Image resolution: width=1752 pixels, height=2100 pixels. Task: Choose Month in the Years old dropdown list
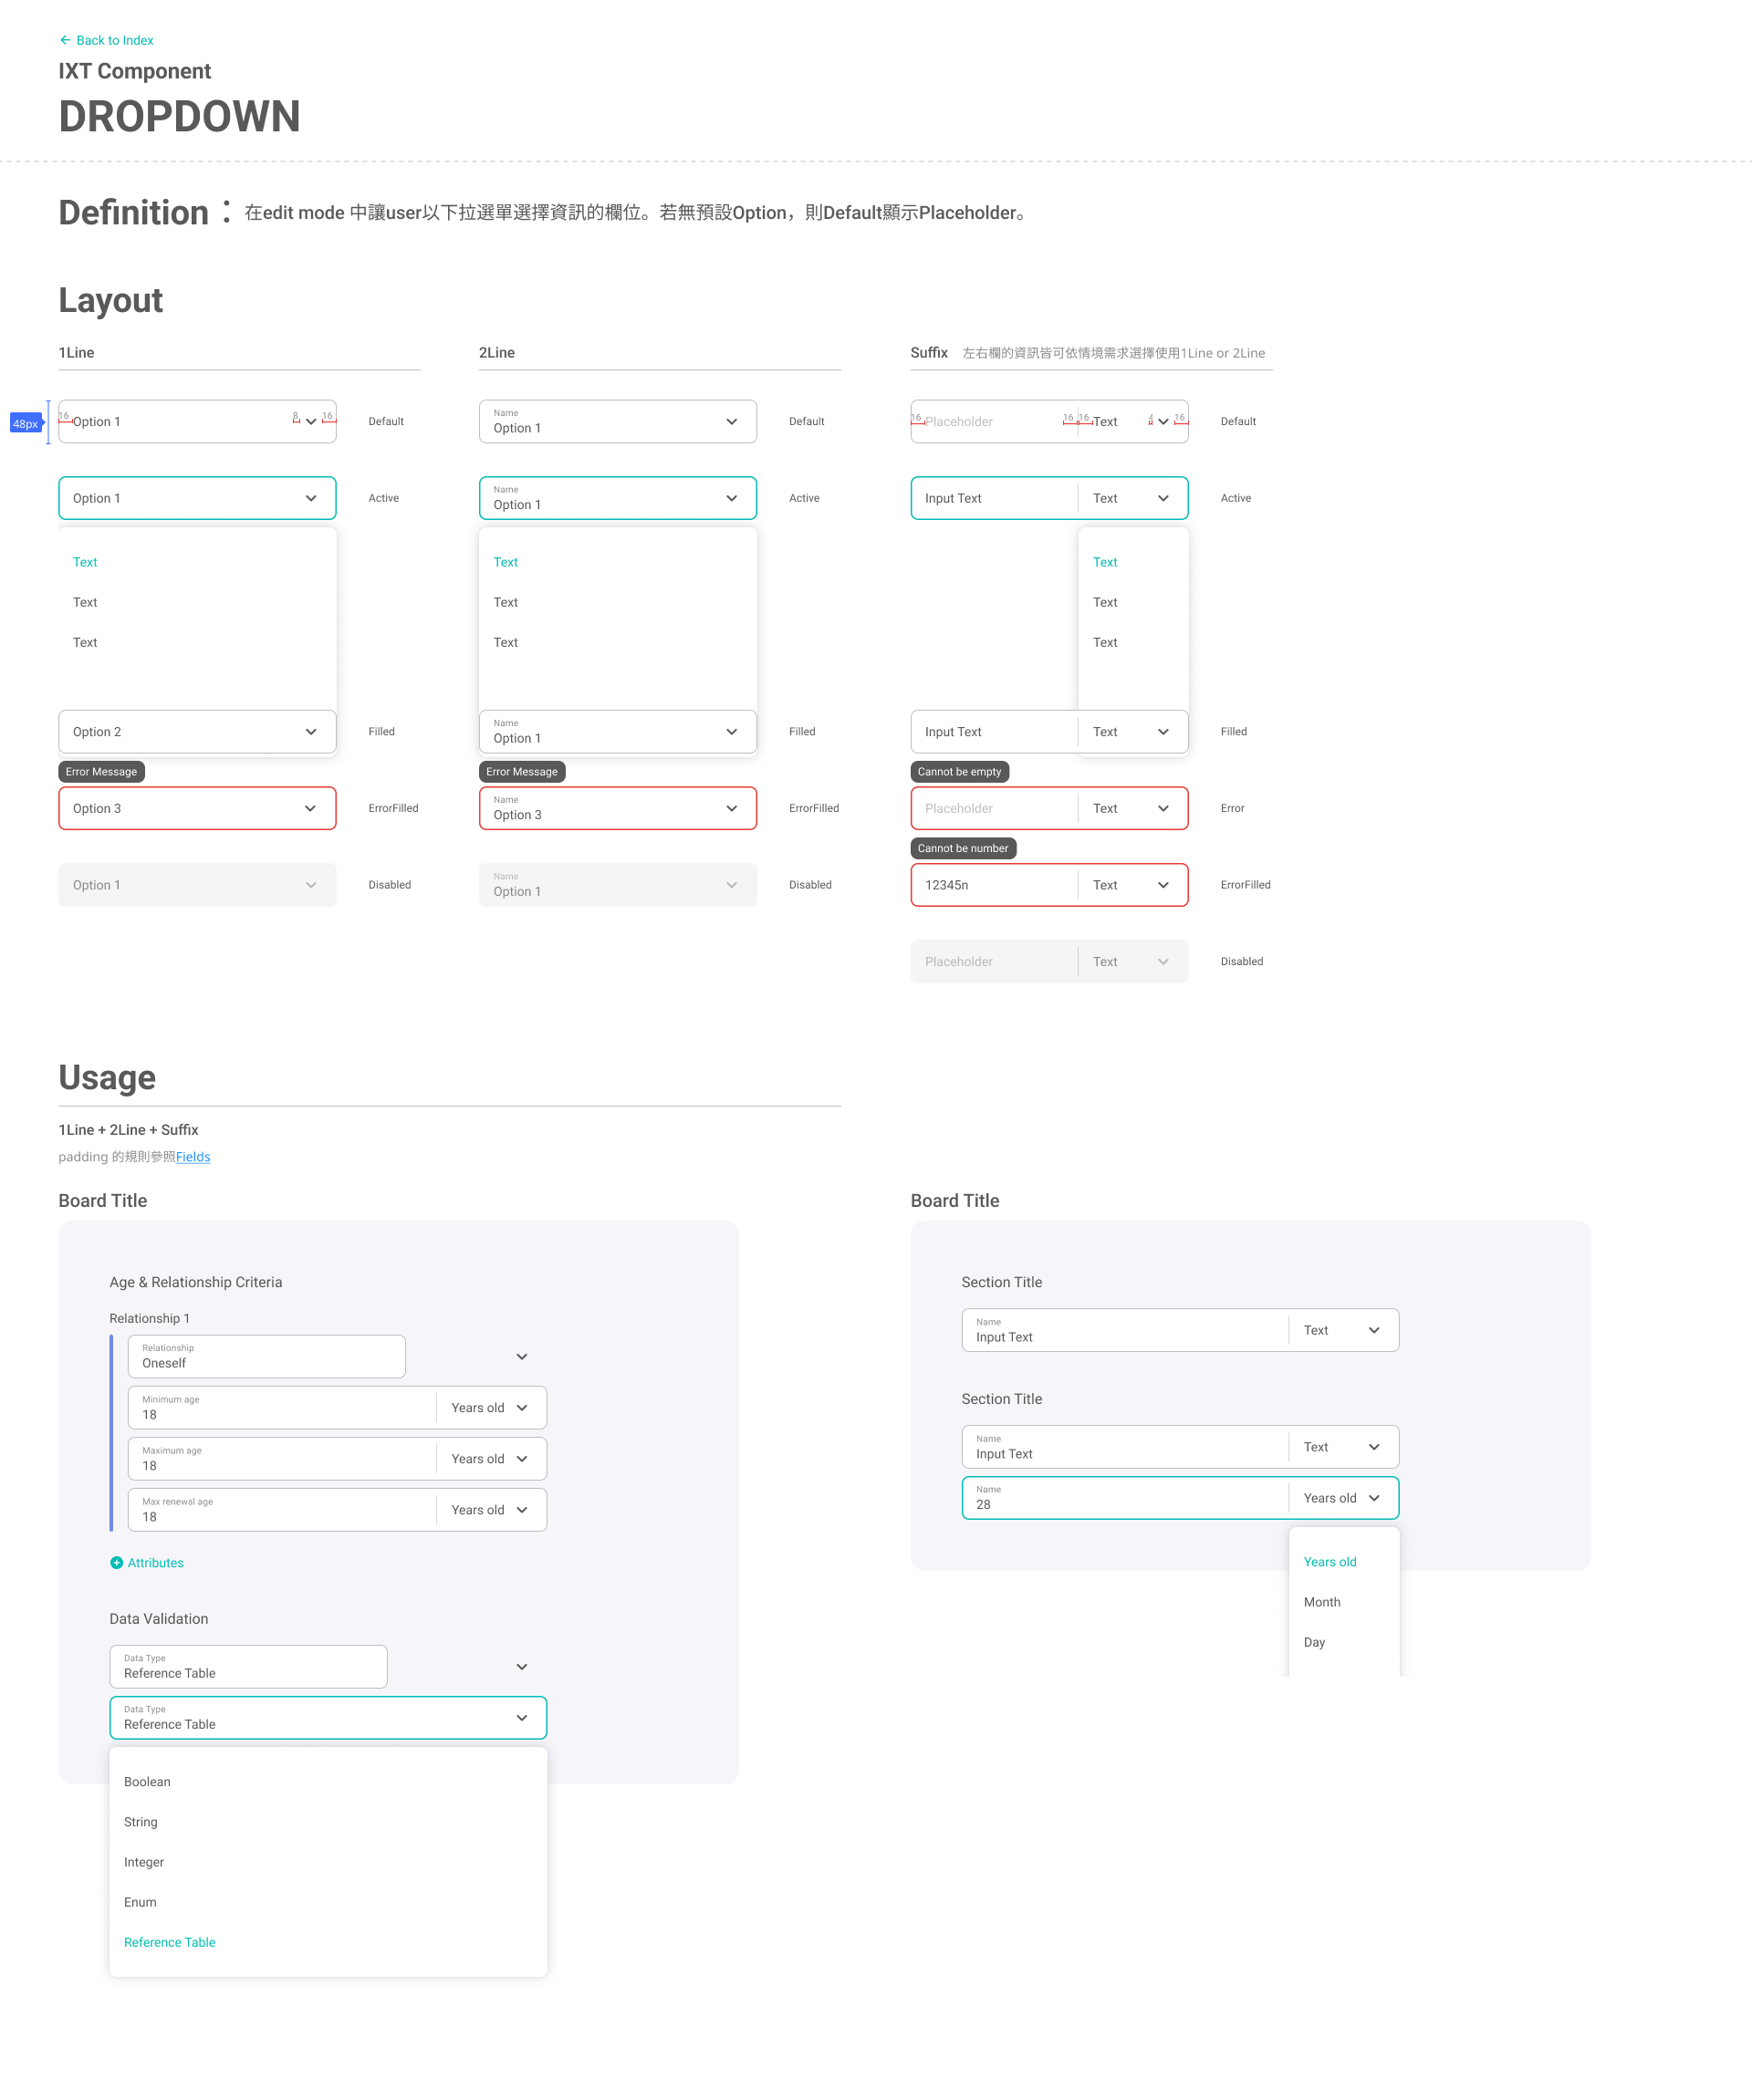coord(1321,1602)
